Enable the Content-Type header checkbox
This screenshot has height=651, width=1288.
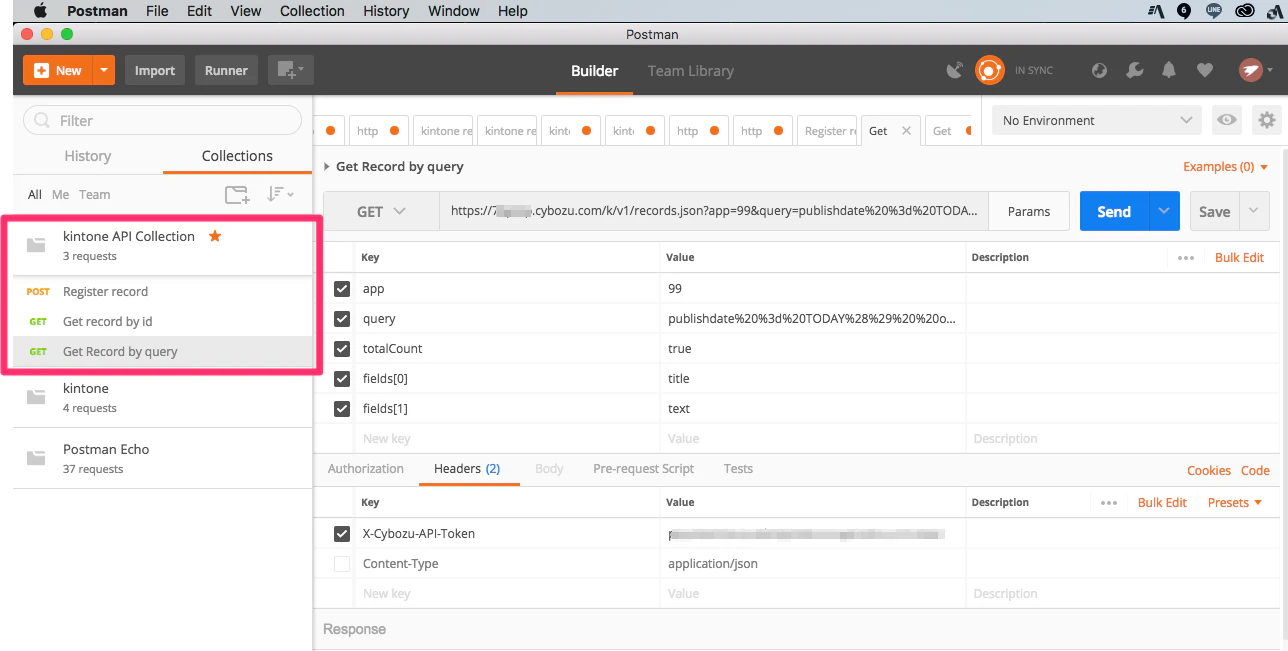[342, 564]
